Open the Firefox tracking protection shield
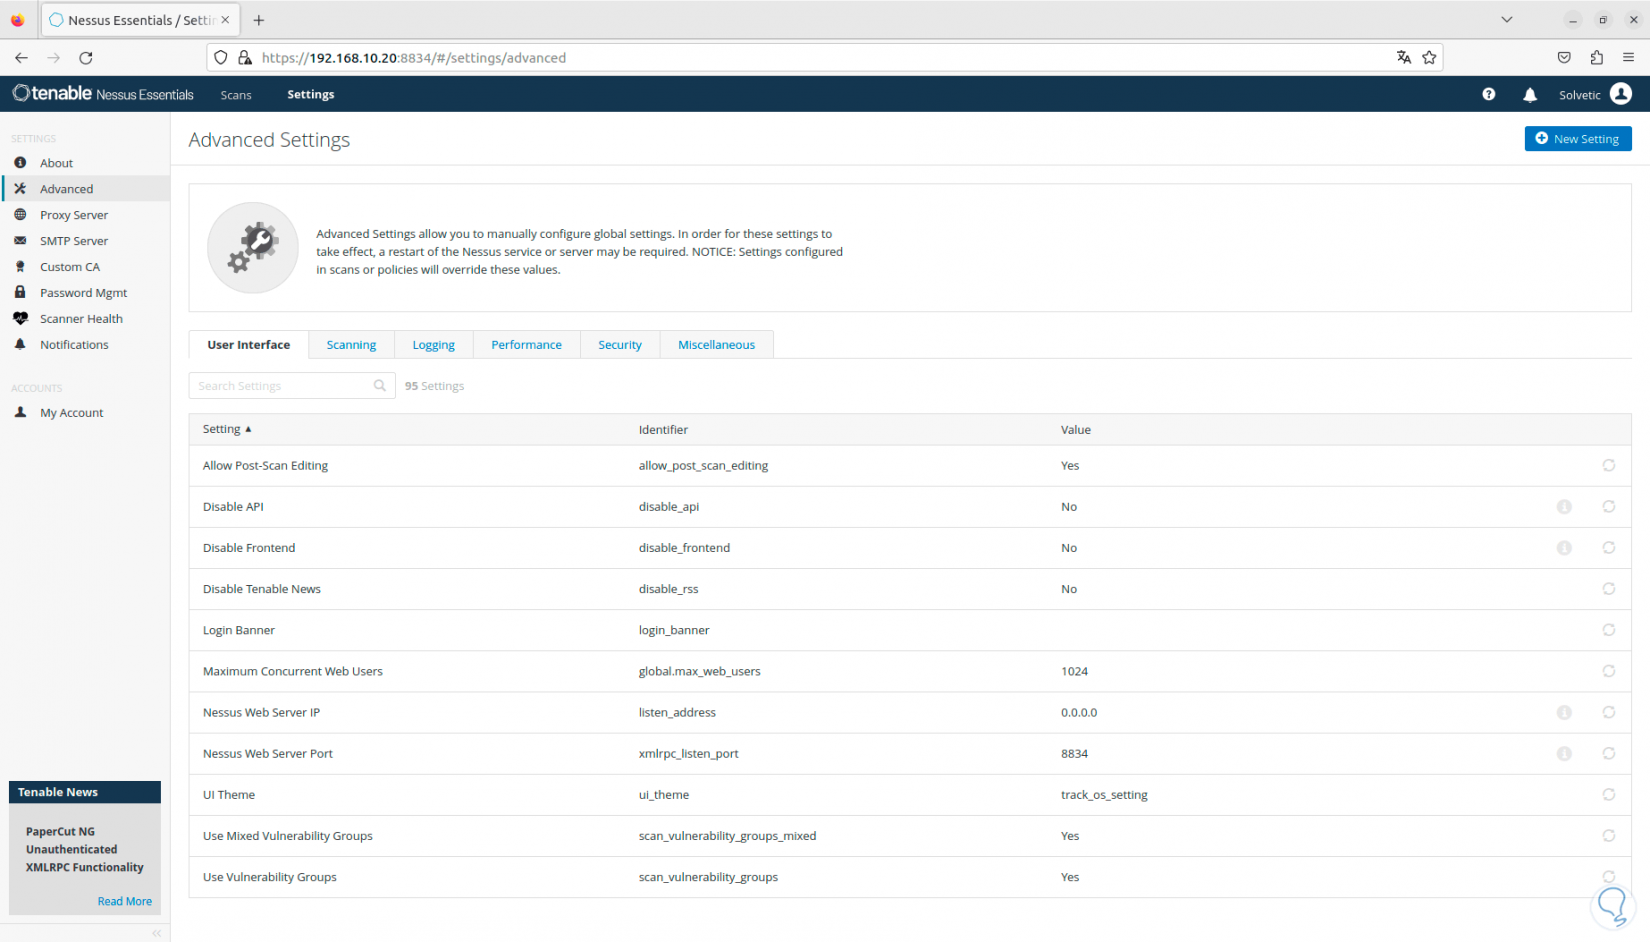The height and width of the screenshot is (942, 1650). [x=221, y=58]
